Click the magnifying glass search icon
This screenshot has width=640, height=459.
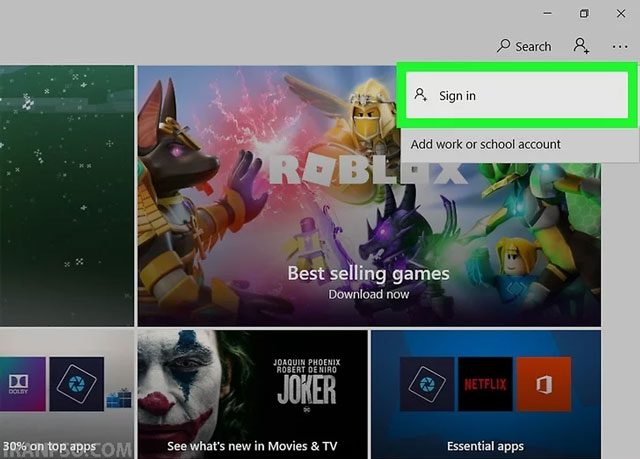(x=503, y=46)
